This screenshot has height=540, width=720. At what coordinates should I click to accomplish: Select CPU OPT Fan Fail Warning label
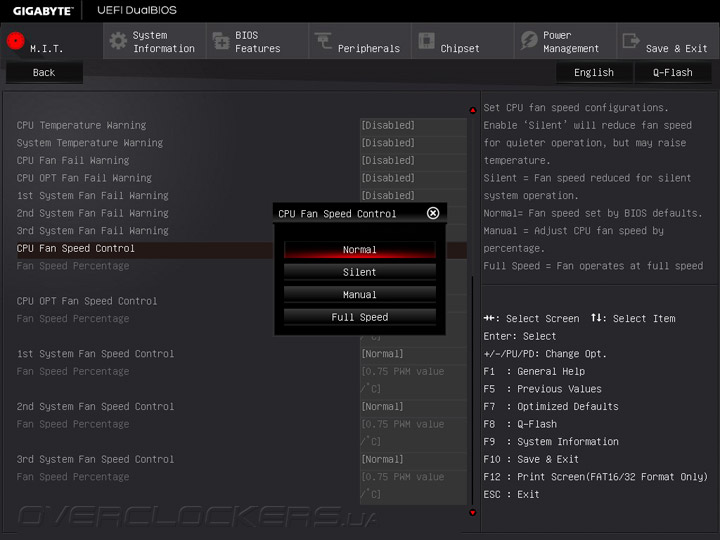[x=84, y=178]
